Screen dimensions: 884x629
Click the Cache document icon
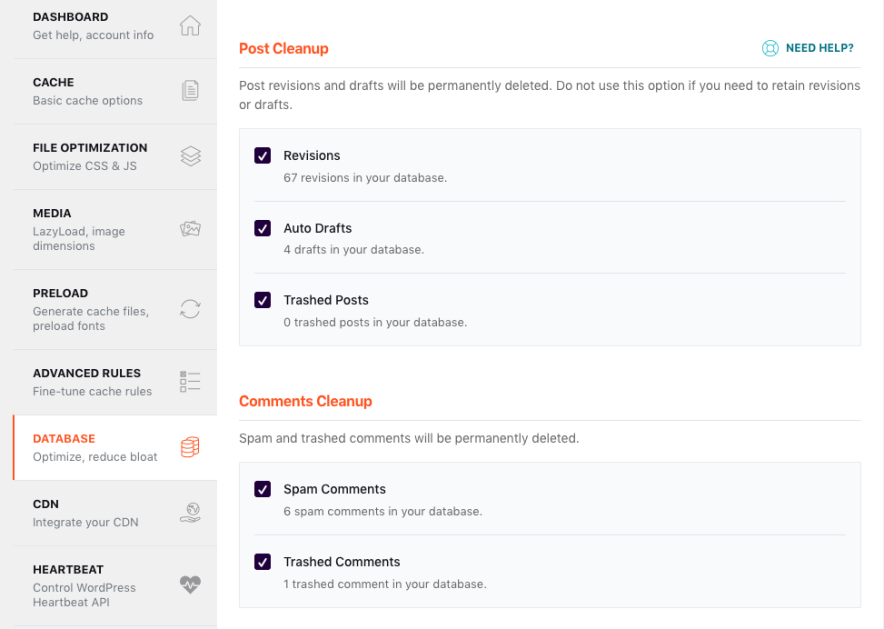[x=190, y=90]
